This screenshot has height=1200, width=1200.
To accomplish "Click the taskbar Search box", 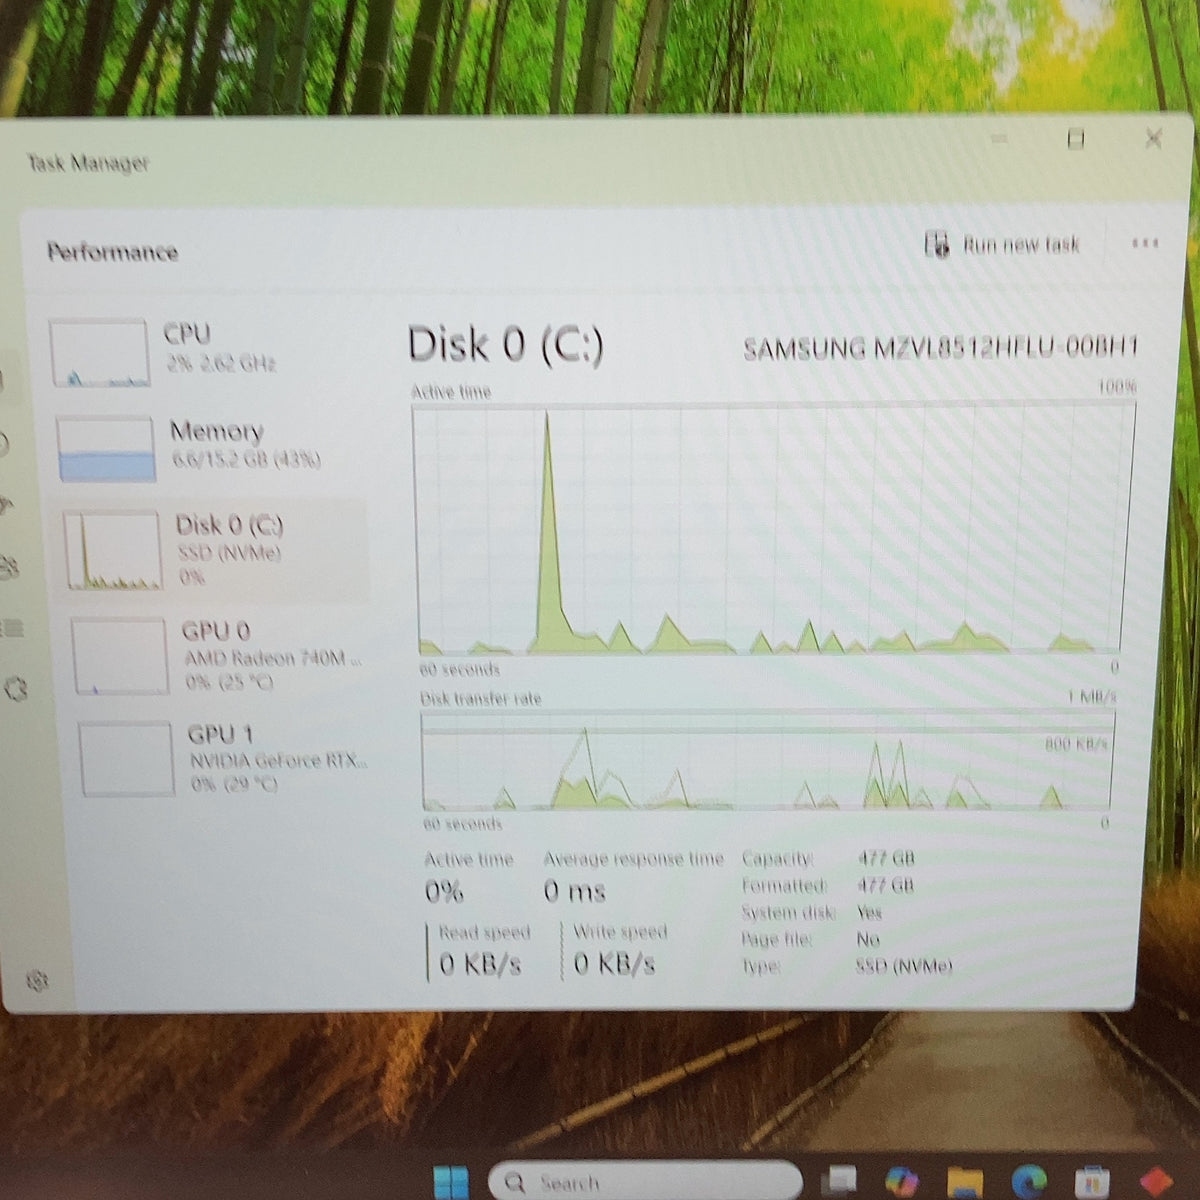I will (x=643, y=1182).
